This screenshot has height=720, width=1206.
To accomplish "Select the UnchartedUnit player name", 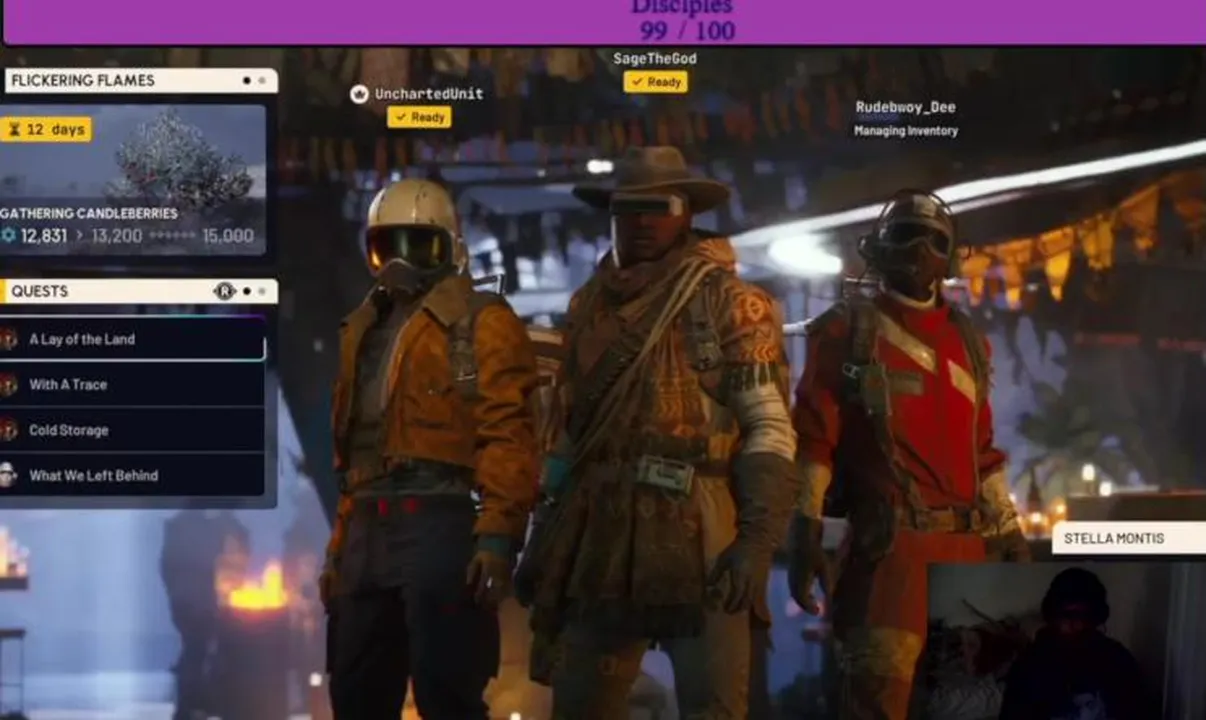I will (429, 94).
